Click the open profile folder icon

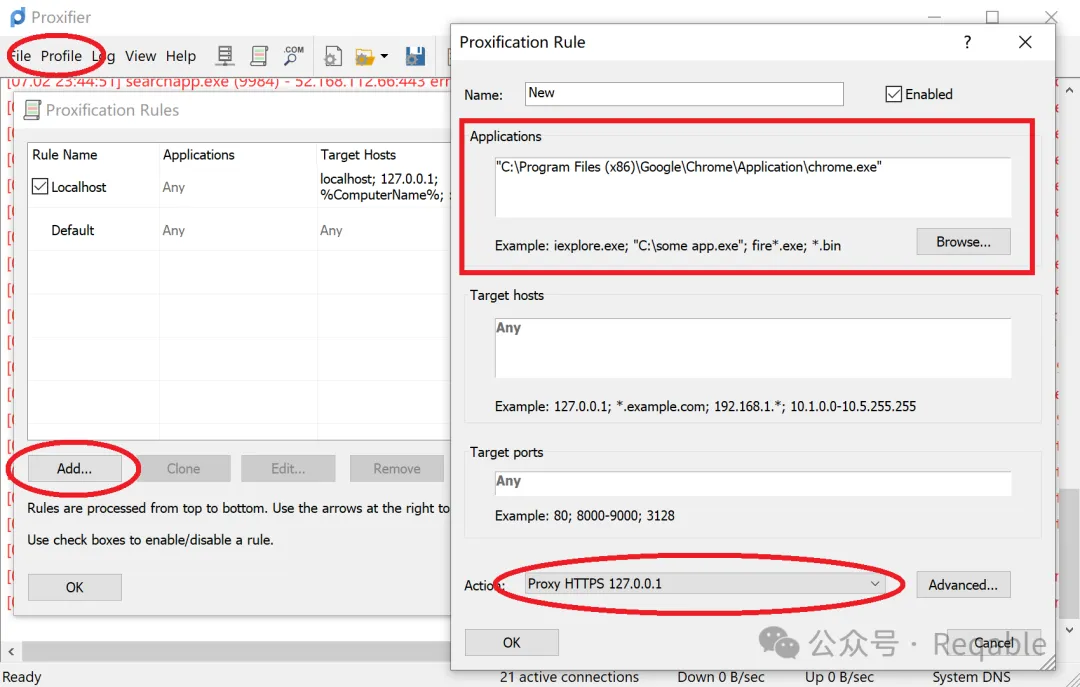tap(364, 56)
